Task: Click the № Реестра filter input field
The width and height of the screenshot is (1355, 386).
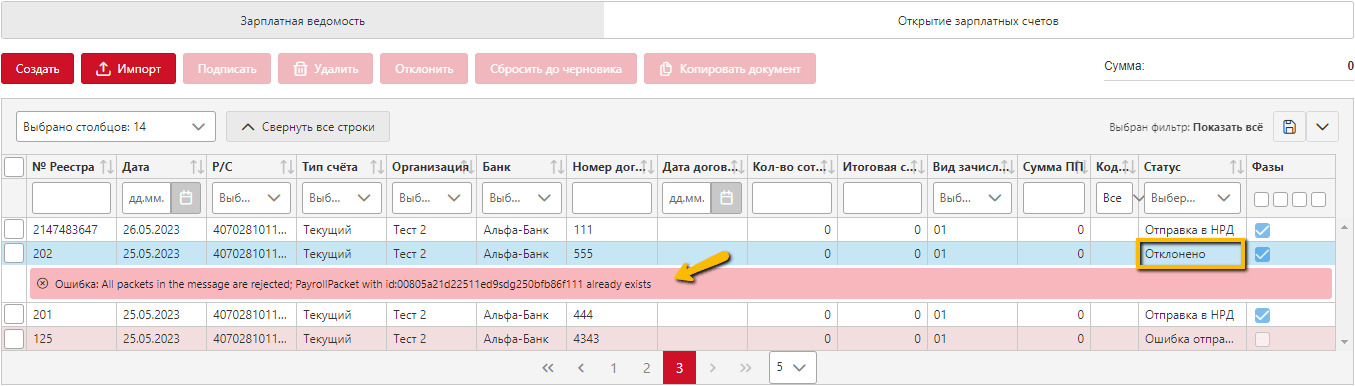Action: point(71,197)
